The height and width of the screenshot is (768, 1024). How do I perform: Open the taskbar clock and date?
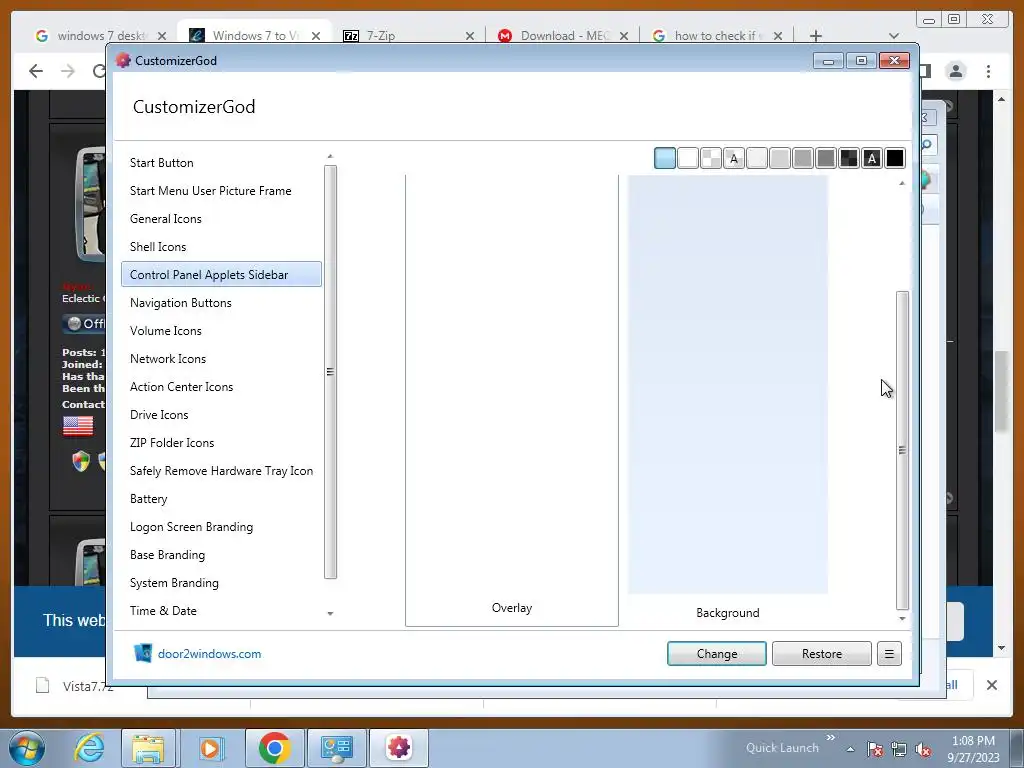pyautogui.click(x=973, y=749)
